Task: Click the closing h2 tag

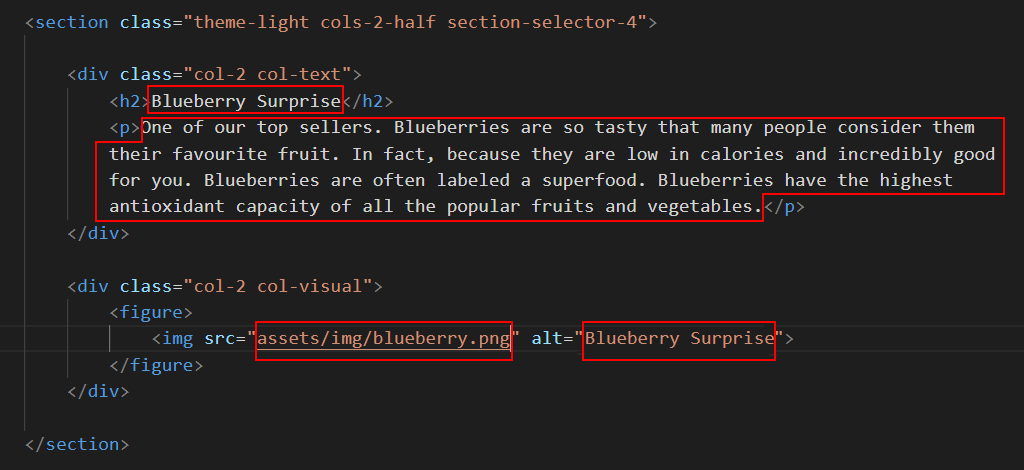Action: [368, 101]
